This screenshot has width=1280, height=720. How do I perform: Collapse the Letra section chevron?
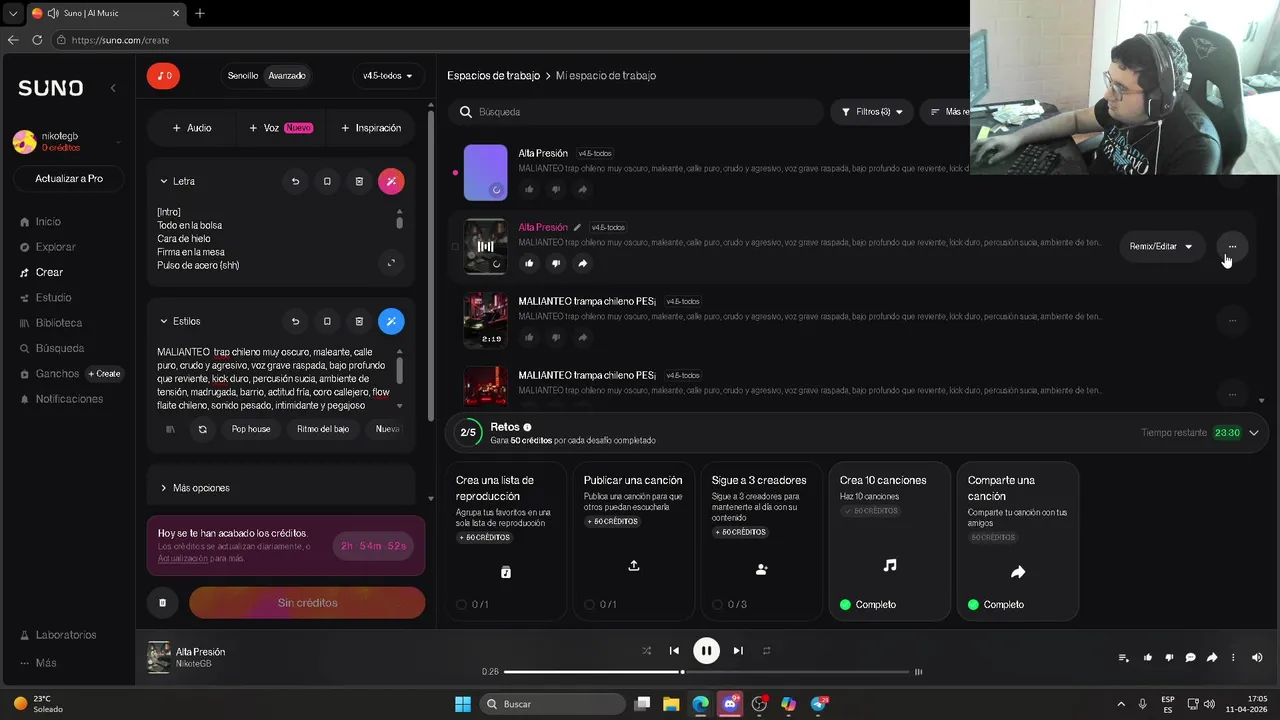point(164,181)
